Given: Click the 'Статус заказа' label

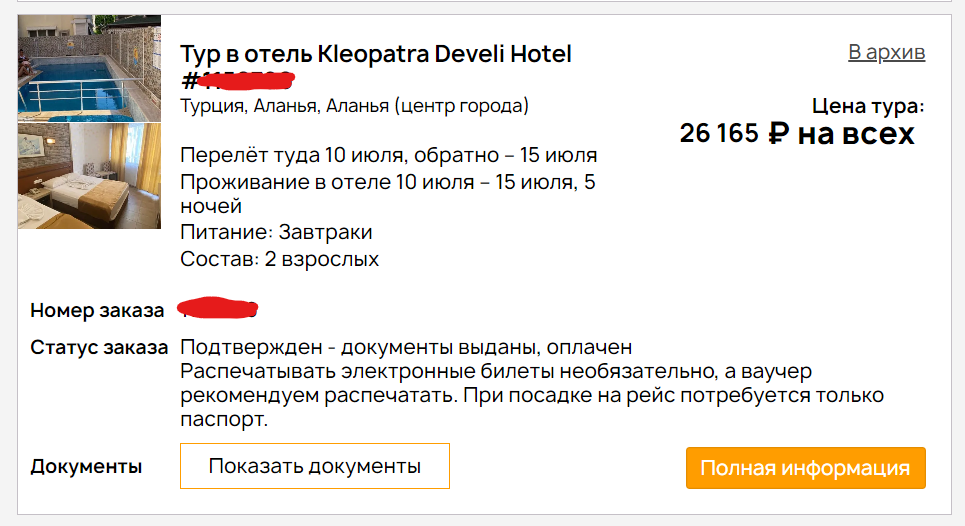Looking at the screenshot, I should click(100, 348).
